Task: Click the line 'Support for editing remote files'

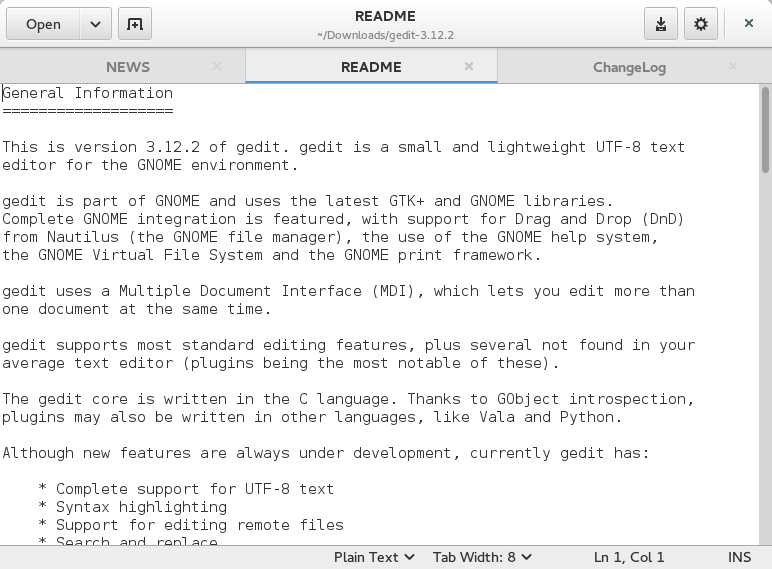Action: click(x=199, y=525)
